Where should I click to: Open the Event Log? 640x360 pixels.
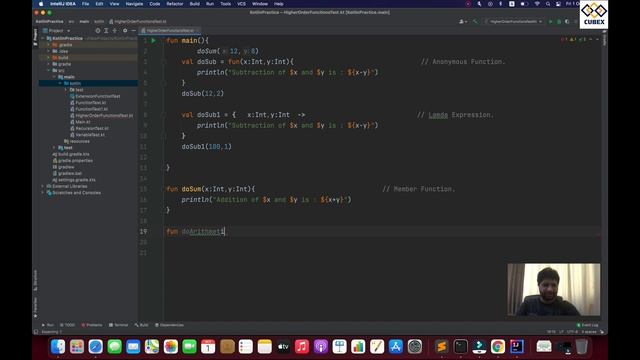coord(587,325)
